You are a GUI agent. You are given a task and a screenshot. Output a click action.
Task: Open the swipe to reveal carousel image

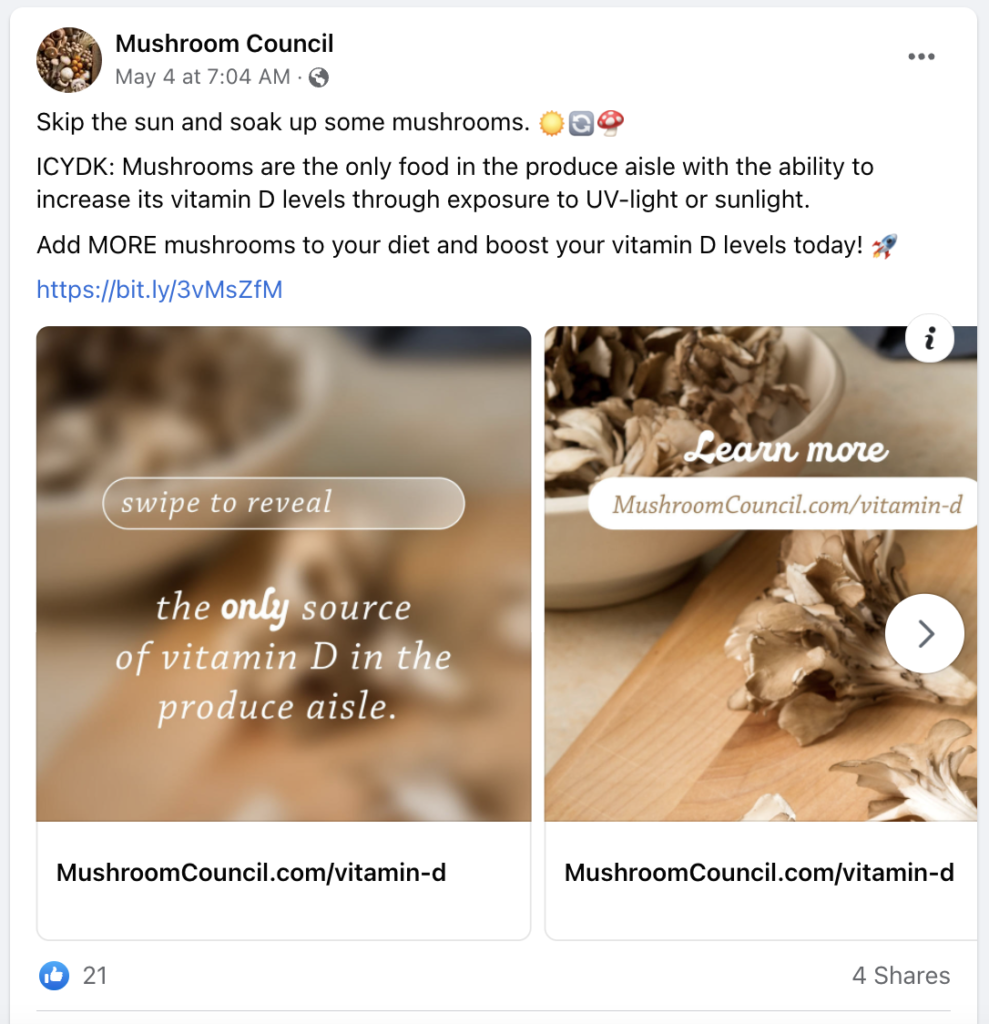click(x=284, y=573)
